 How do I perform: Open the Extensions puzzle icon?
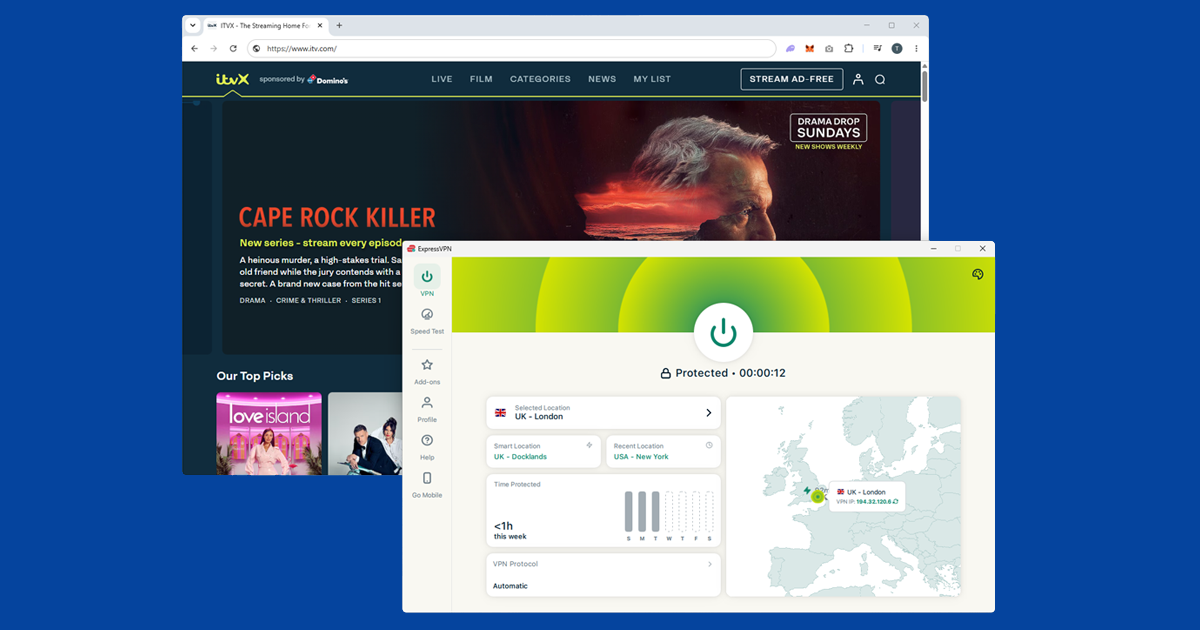pyautogui.click(x=848, y=48)
